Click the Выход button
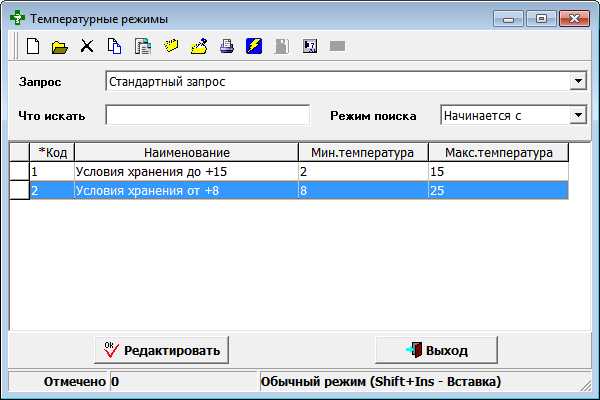The height and width of the screenshot is (400, 600). pyautogui.click(x=437, y=350)
